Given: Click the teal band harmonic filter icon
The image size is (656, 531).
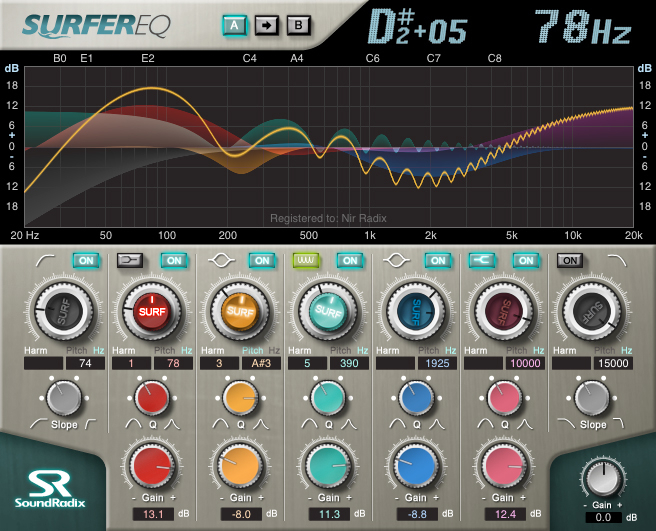Looking at the screenshot, I should click(306, 260).
